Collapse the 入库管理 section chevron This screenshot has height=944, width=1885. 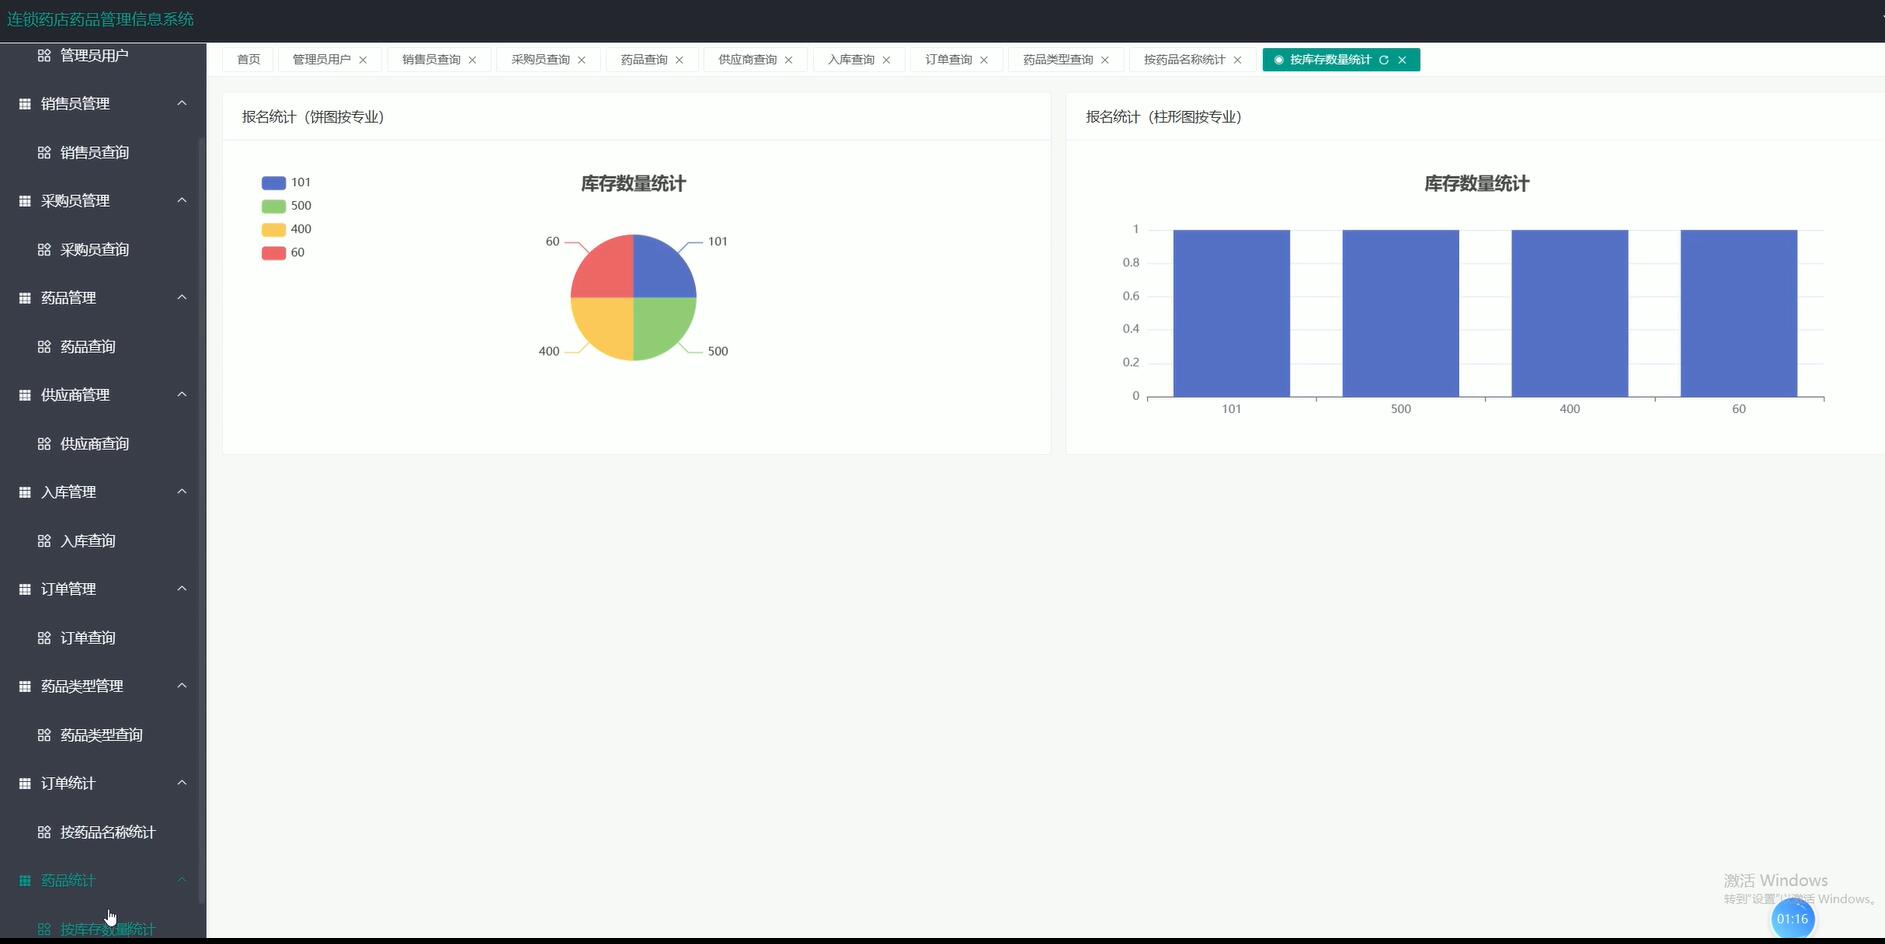click(182, 492)
